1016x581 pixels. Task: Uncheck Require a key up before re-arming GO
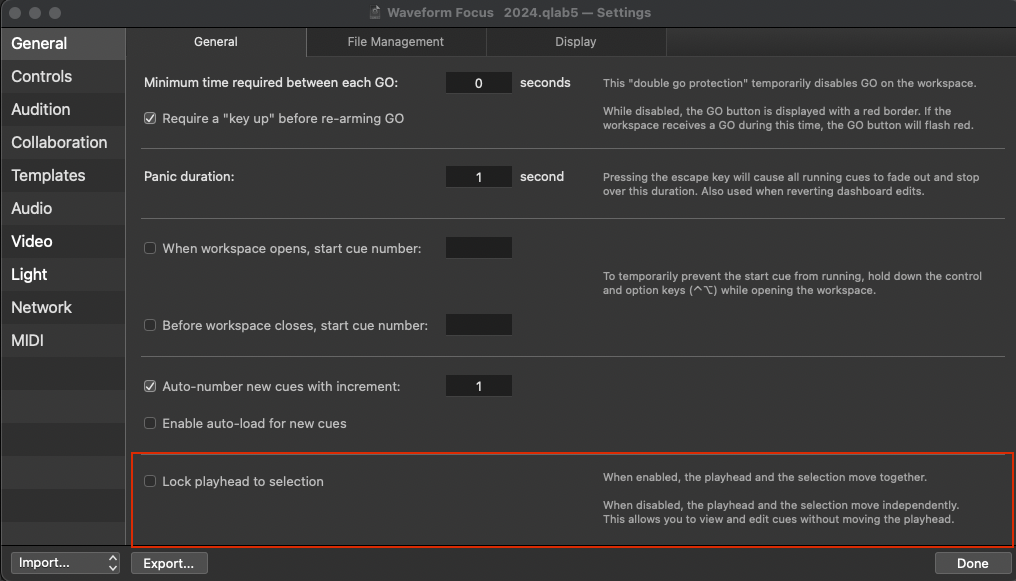[x=150, y=118]
